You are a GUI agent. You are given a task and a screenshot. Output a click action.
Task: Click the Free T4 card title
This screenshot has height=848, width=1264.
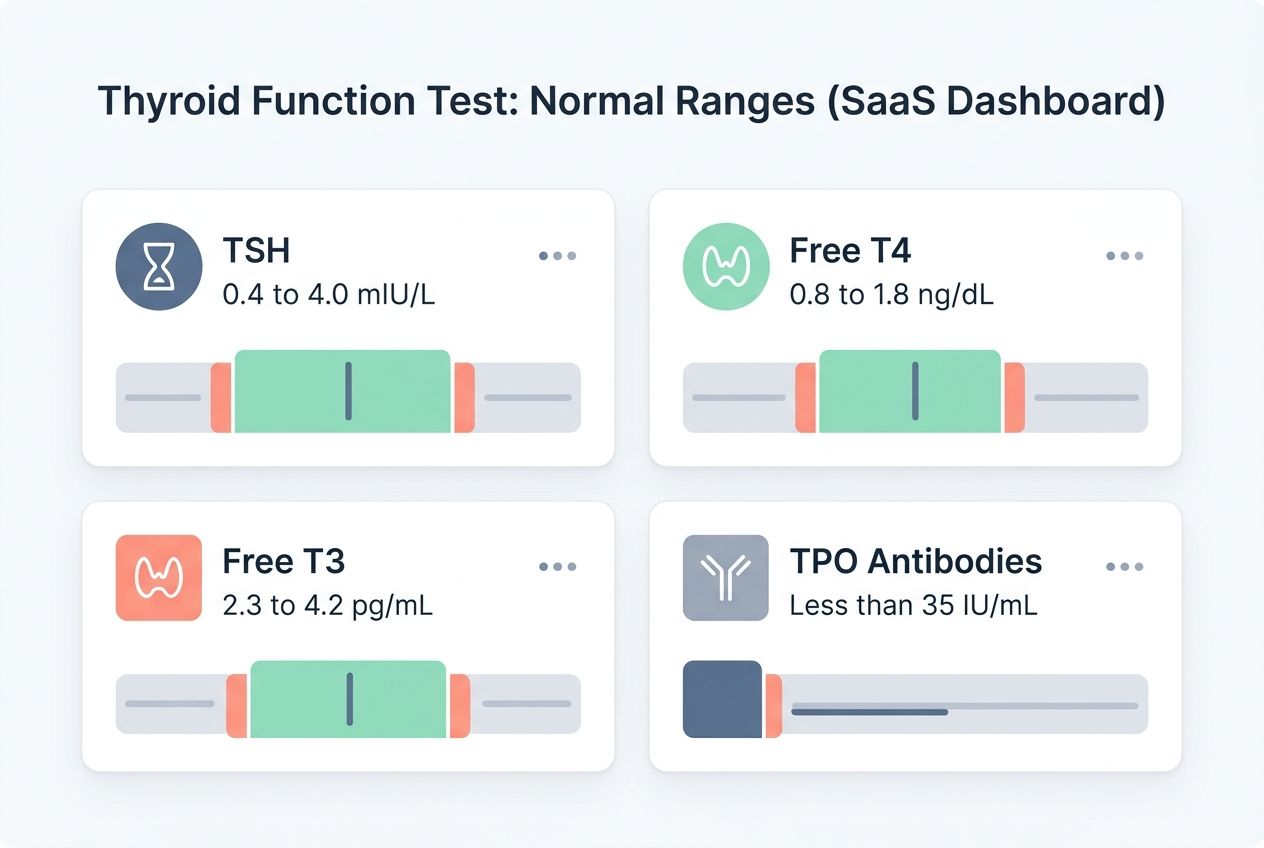[x=850, y=250]
